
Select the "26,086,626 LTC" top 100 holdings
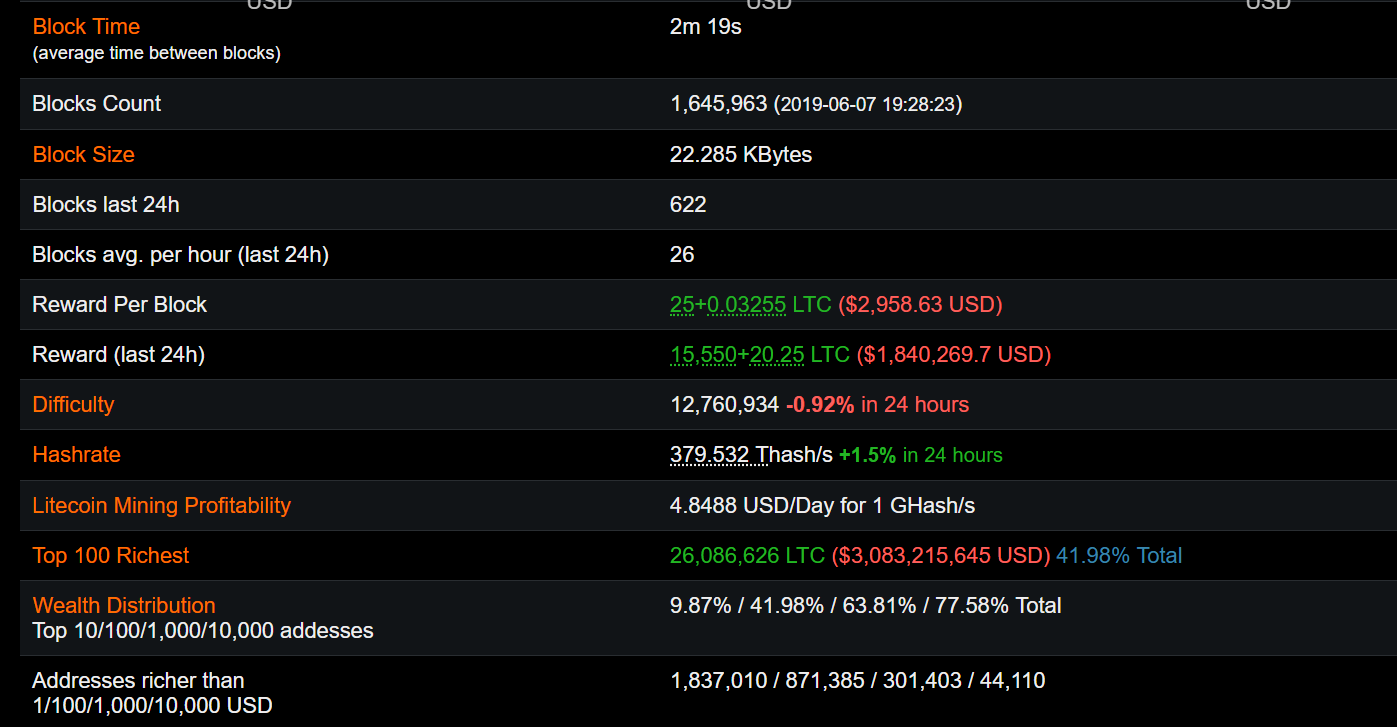(x=748, y=555)
